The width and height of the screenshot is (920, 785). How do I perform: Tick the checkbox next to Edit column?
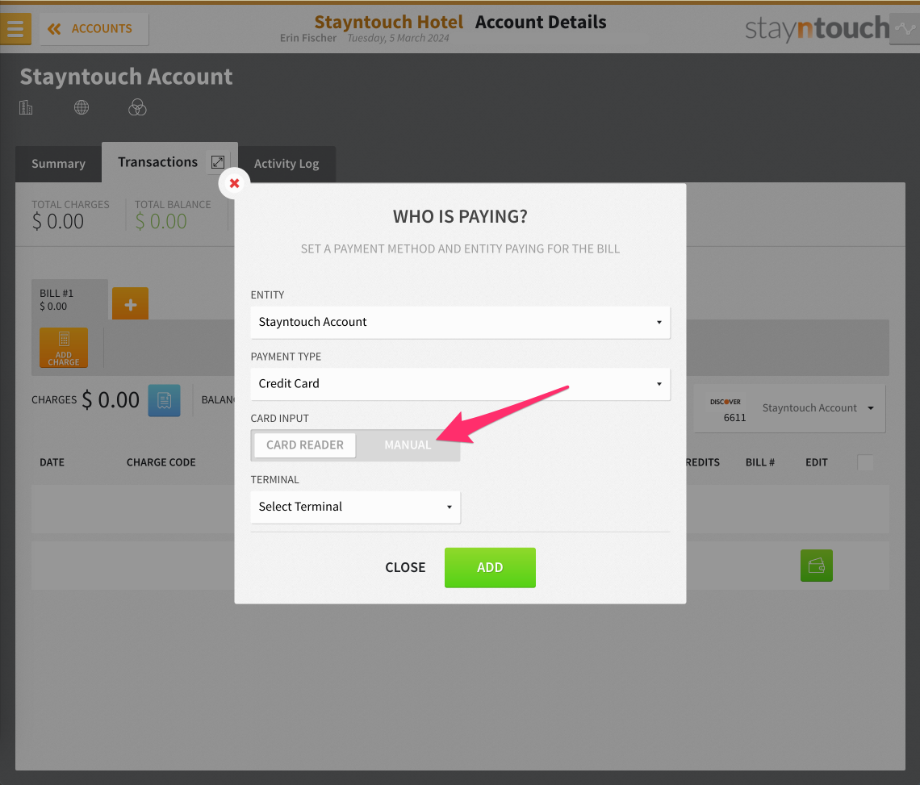point(865,462)
